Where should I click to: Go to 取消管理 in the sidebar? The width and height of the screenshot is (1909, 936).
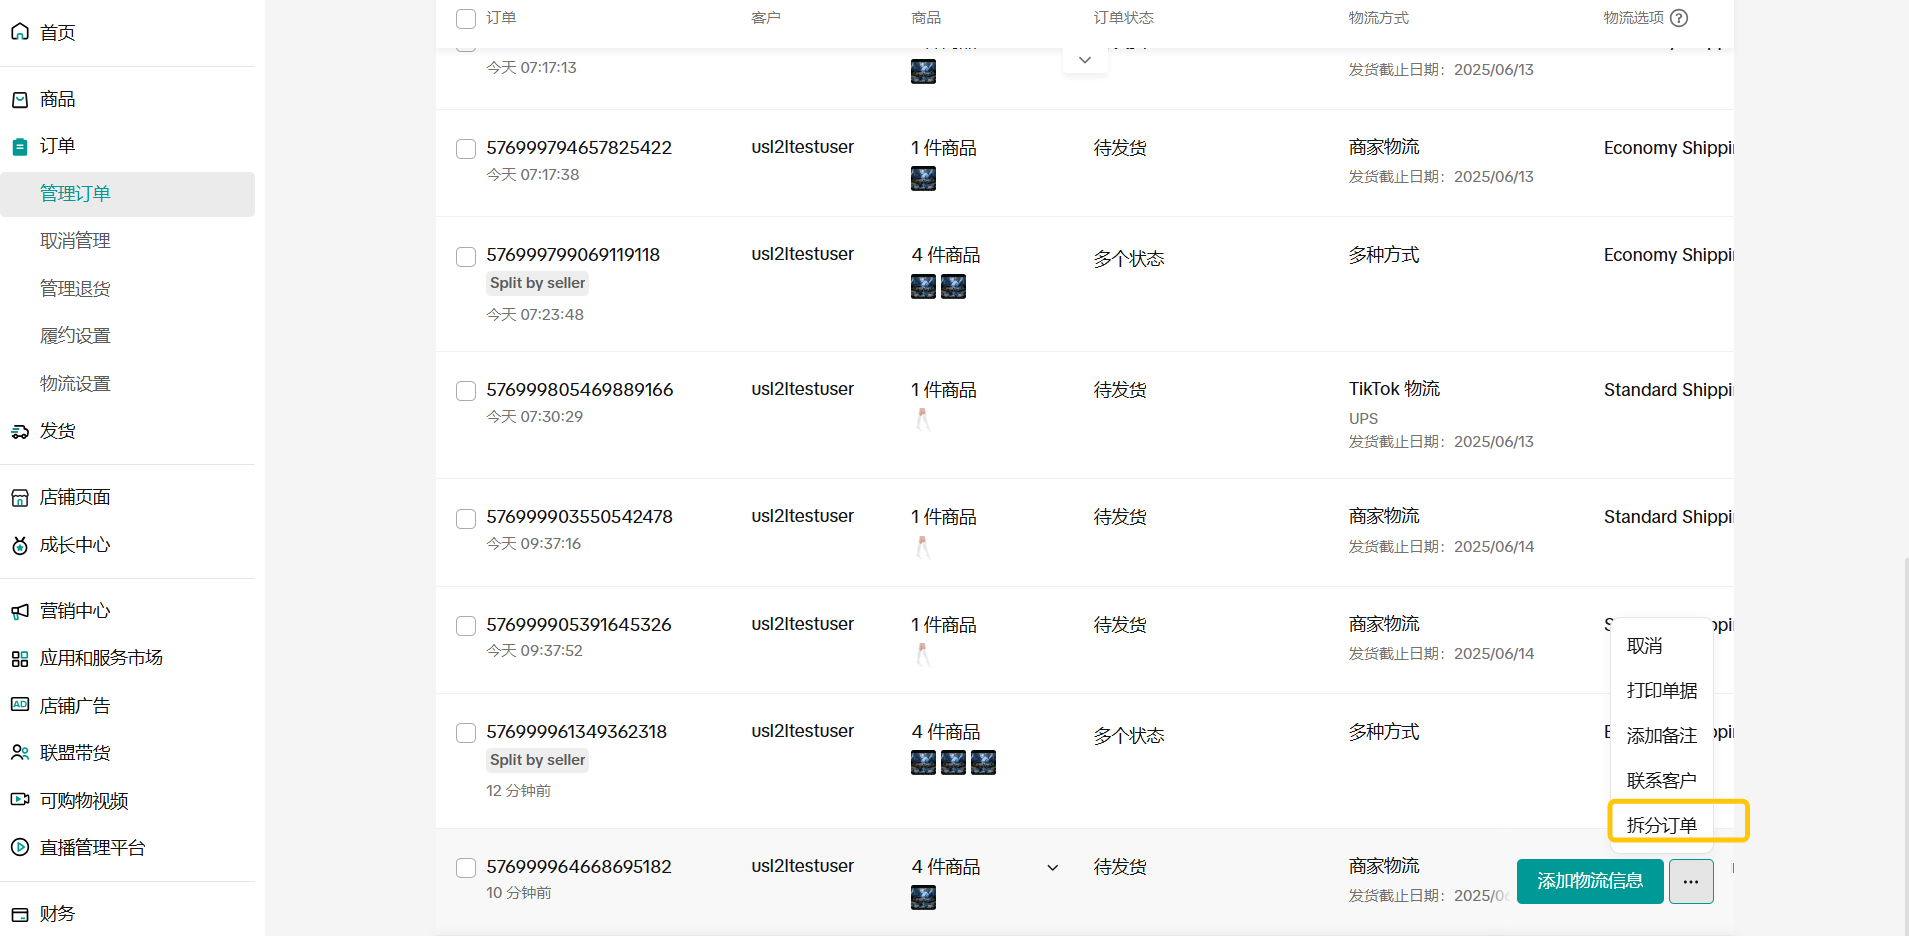click(x=75, y=241)
